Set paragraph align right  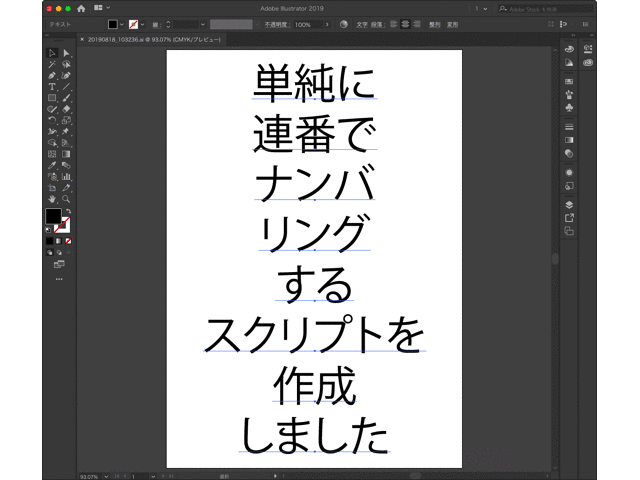click(x=417, y=24)
